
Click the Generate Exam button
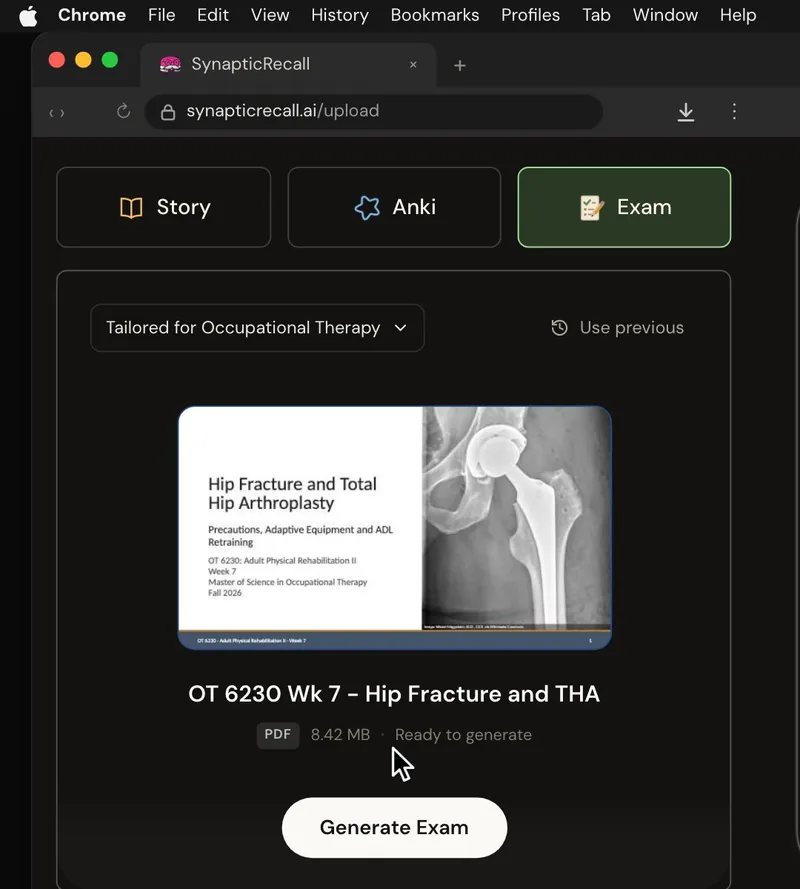click(x=395, y=828)
